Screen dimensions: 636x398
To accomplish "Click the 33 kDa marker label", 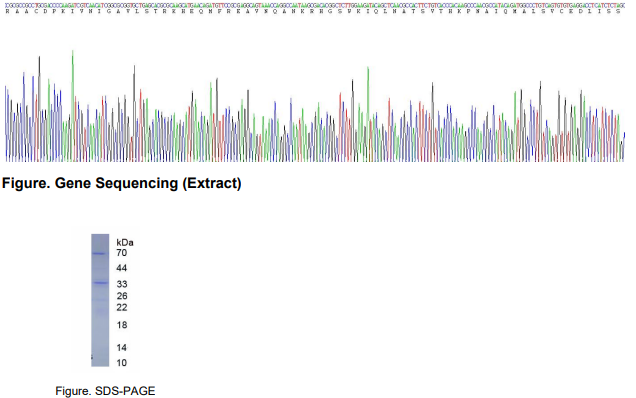I will point(122,284).
